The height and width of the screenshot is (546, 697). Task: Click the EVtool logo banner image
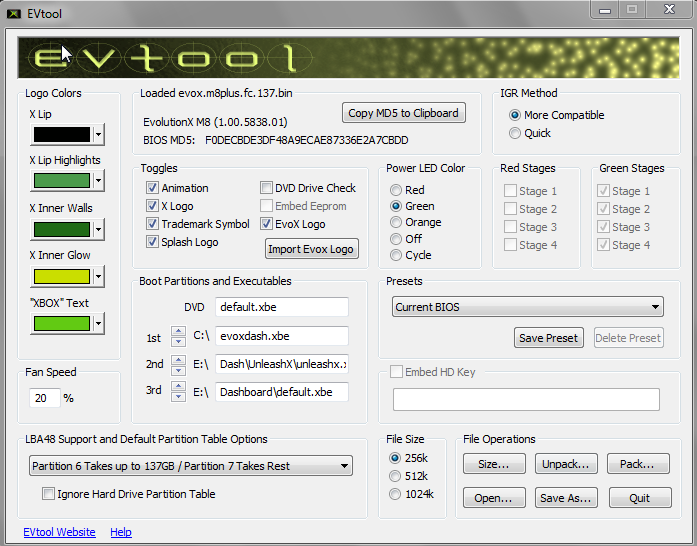348,58
